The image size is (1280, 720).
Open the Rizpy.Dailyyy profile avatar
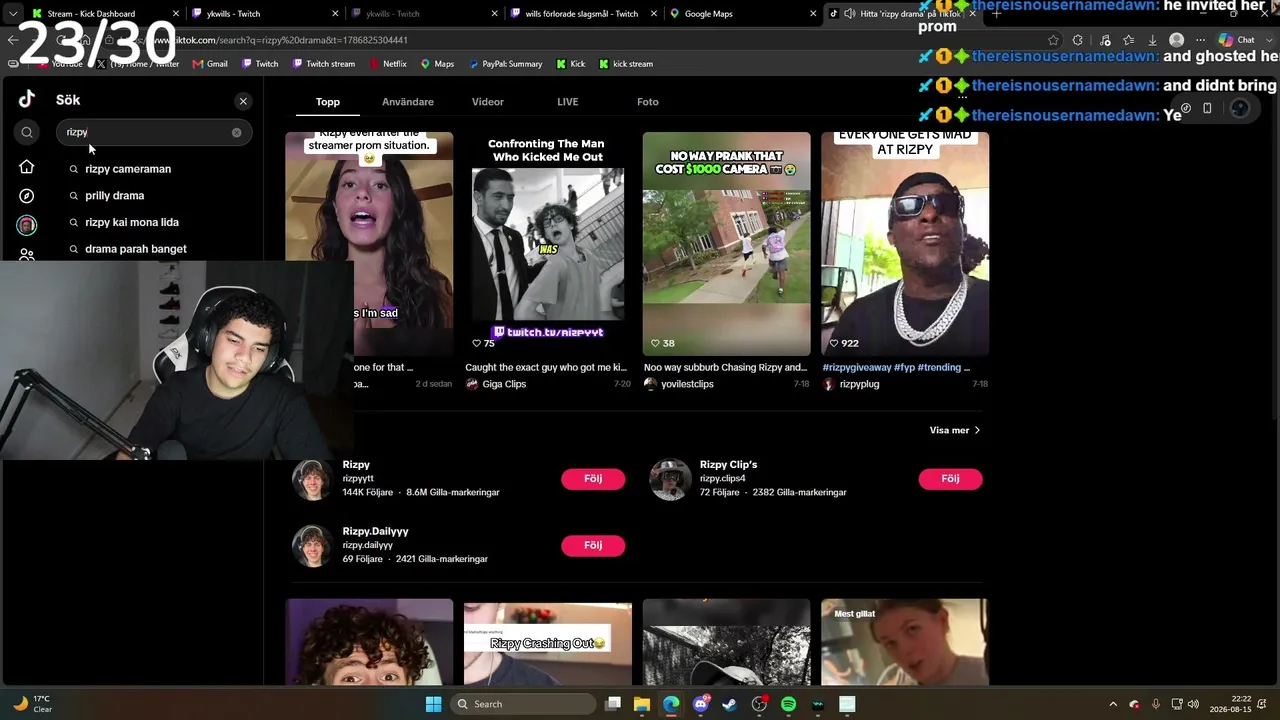click(x=312, y=546)
